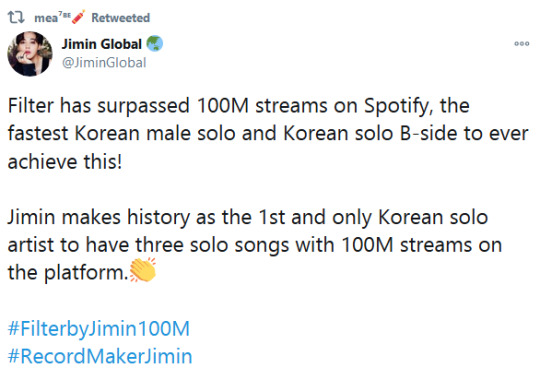
Task: Open the mea retweeter profile name
Action: point(46,18)
